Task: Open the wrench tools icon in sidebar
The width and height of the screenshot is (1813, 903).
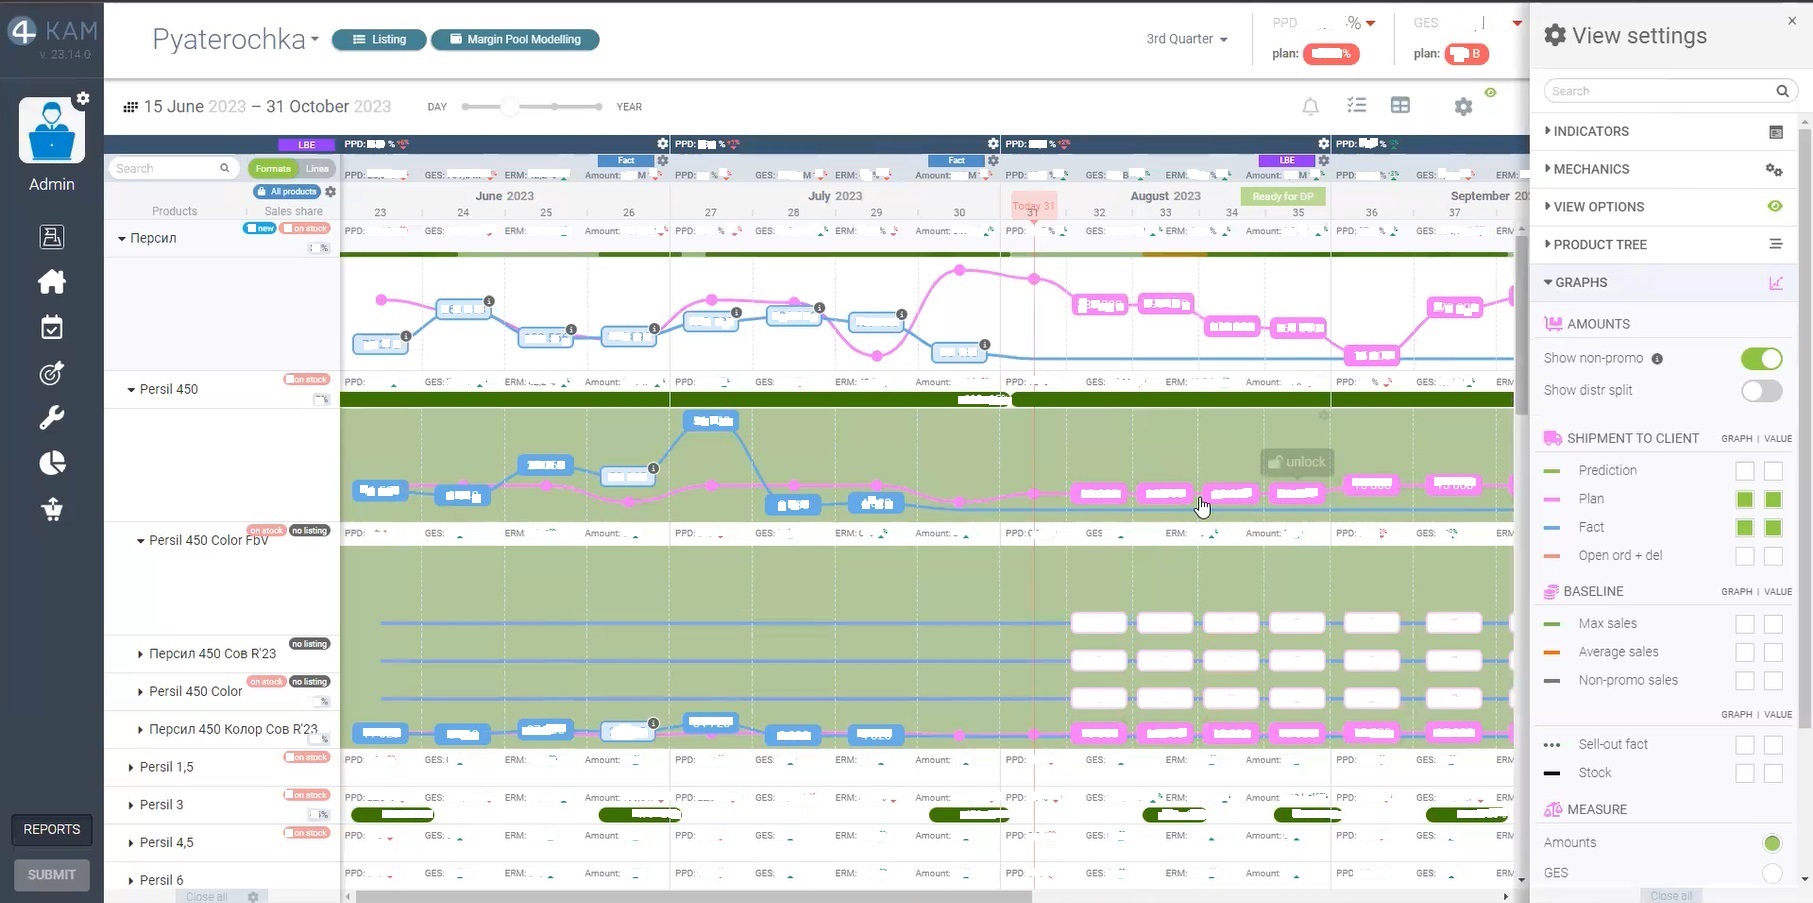Action: [52, 418]
